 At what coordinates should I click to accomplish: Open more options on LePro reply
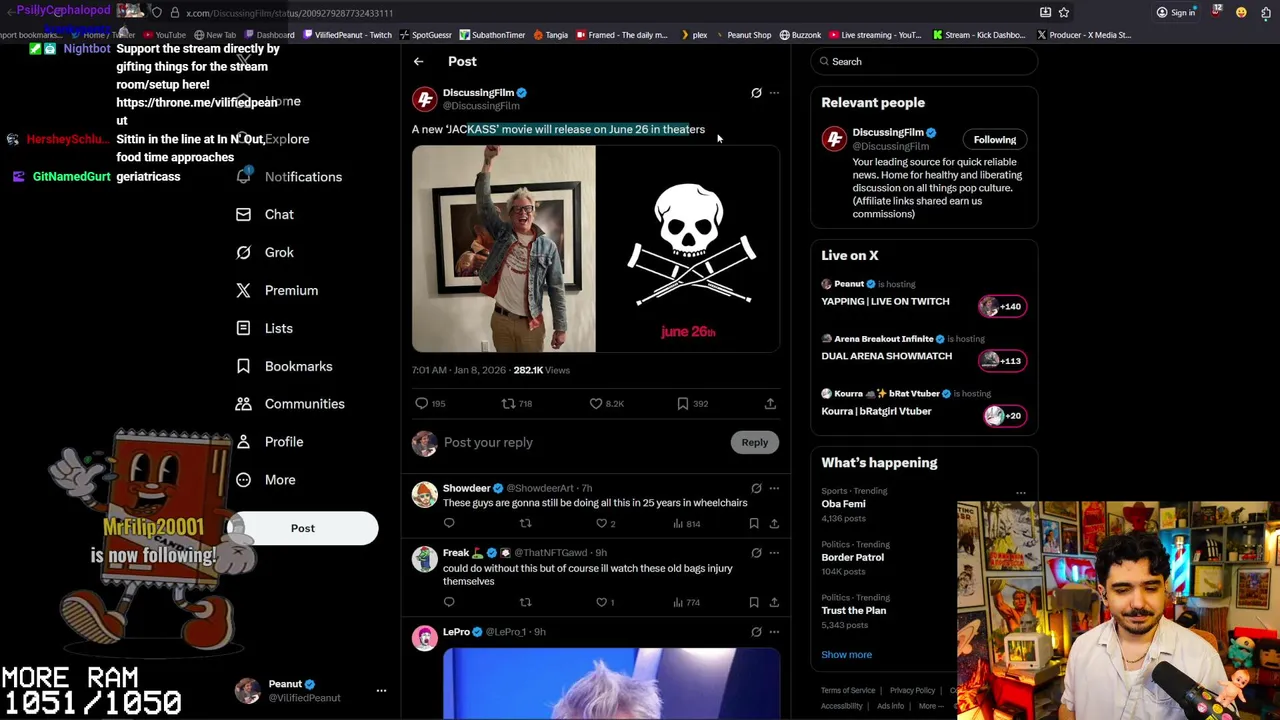[x=774, y=632]
